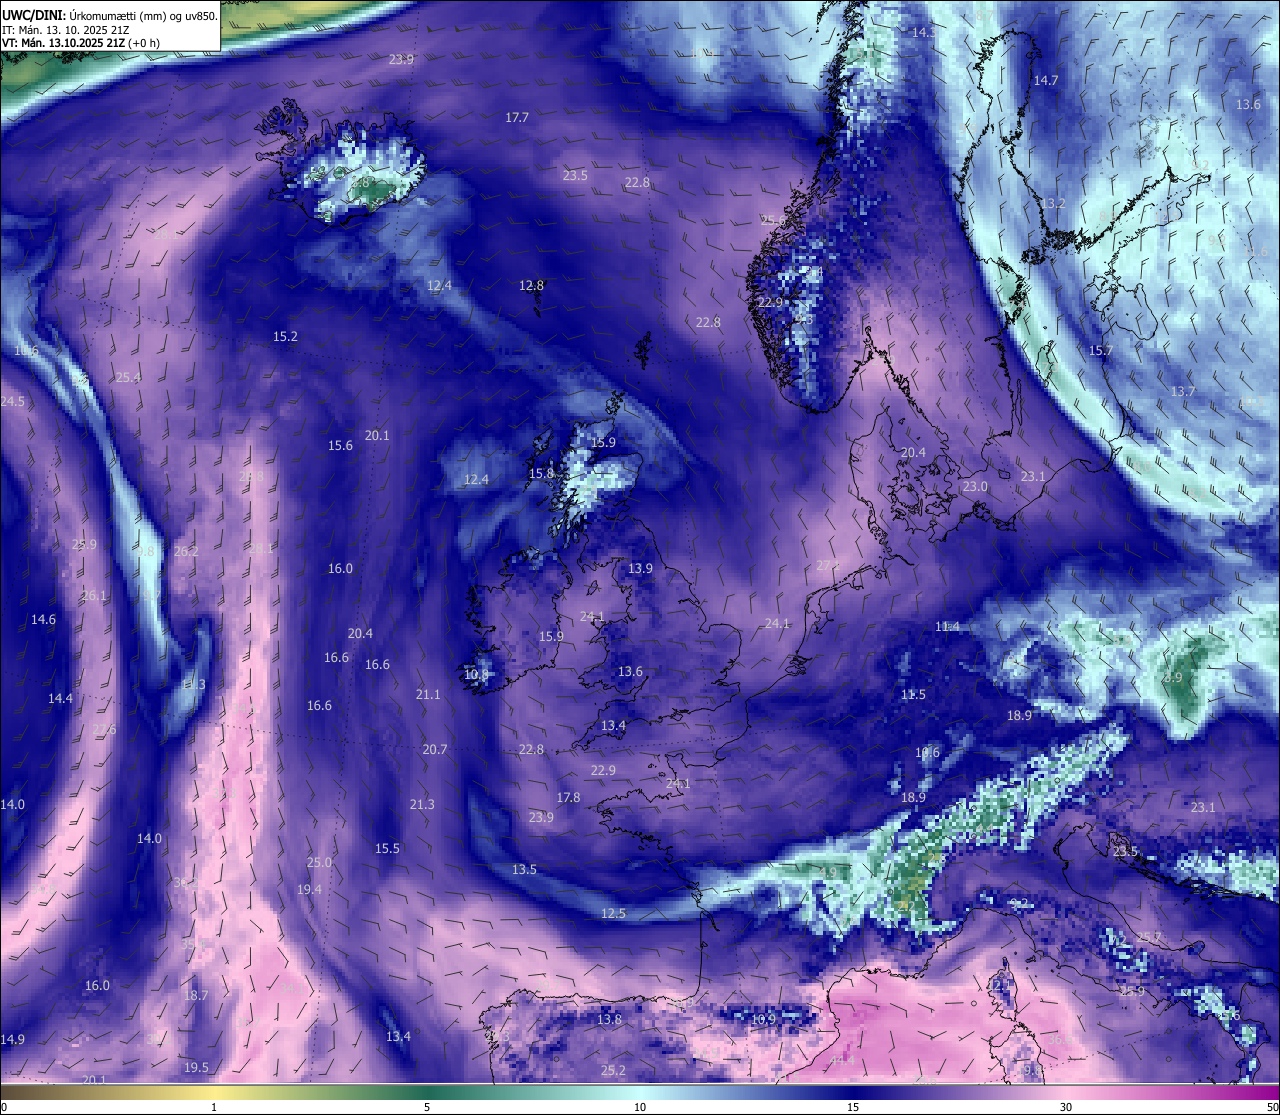Viewport: 1280px width, 1115px height.
Task: Click the 25.0 value label
Action: (x=319, y=862)
